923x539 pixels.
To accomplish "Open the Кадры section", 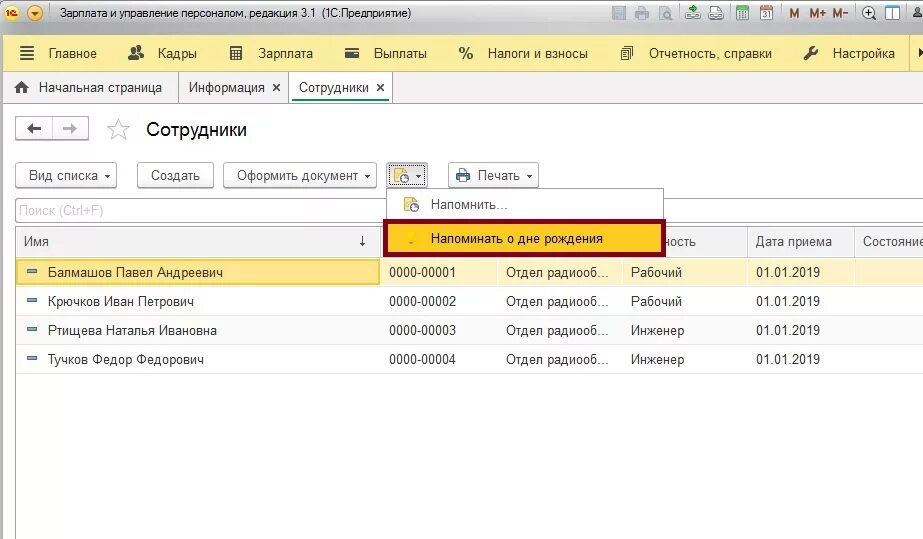I will pyautogui.click(x=162, y=54).
